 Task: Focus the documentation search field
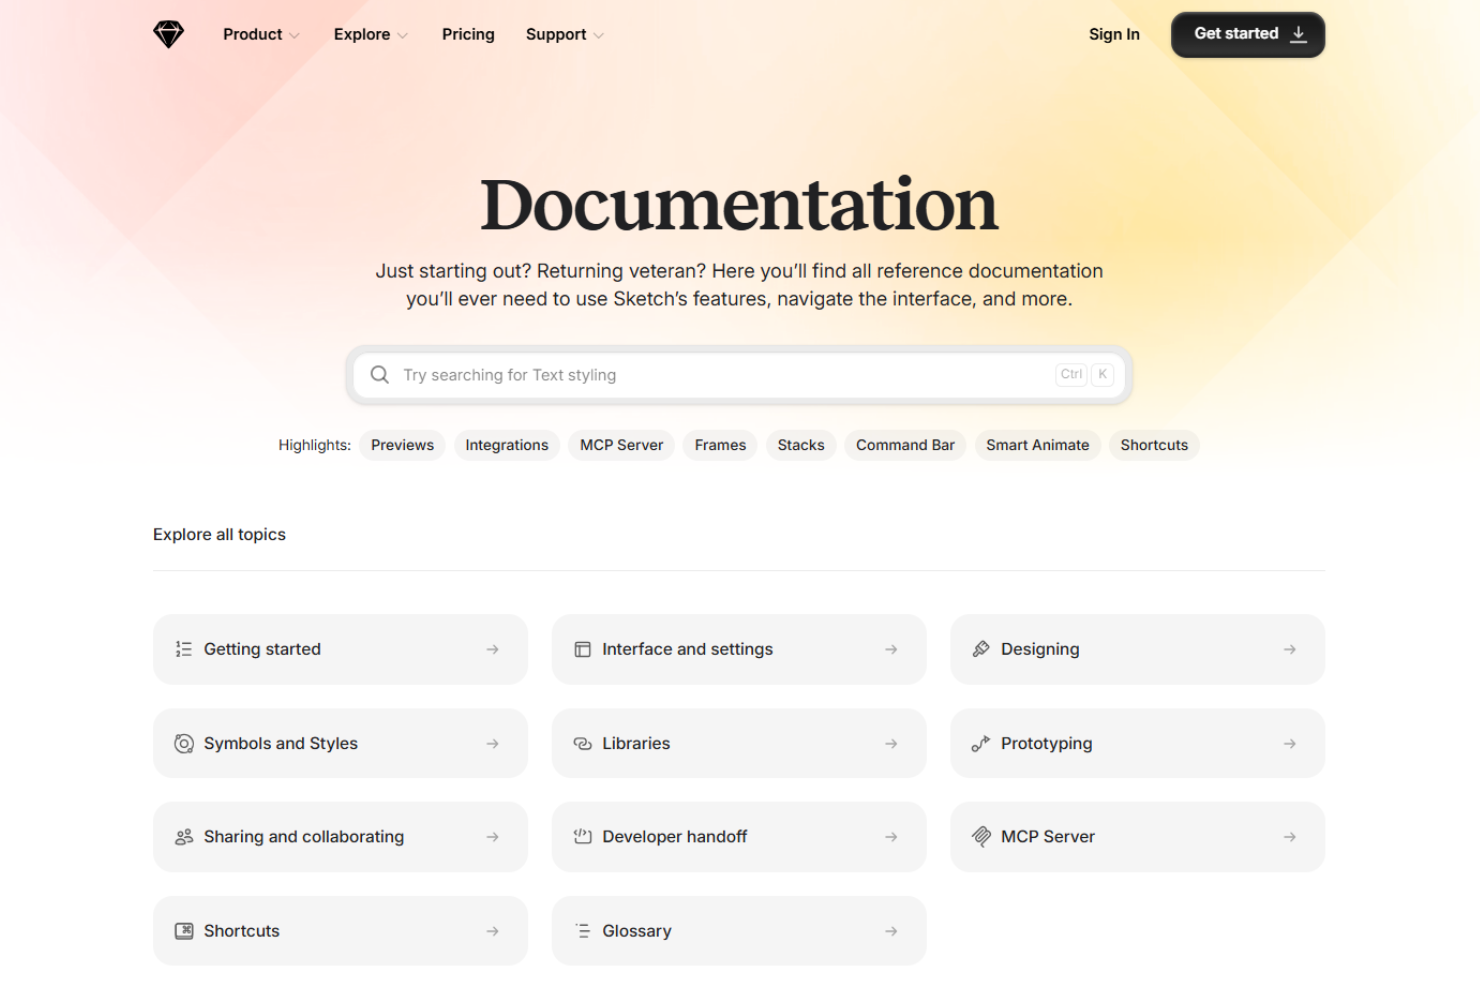(x=739, y=375)
